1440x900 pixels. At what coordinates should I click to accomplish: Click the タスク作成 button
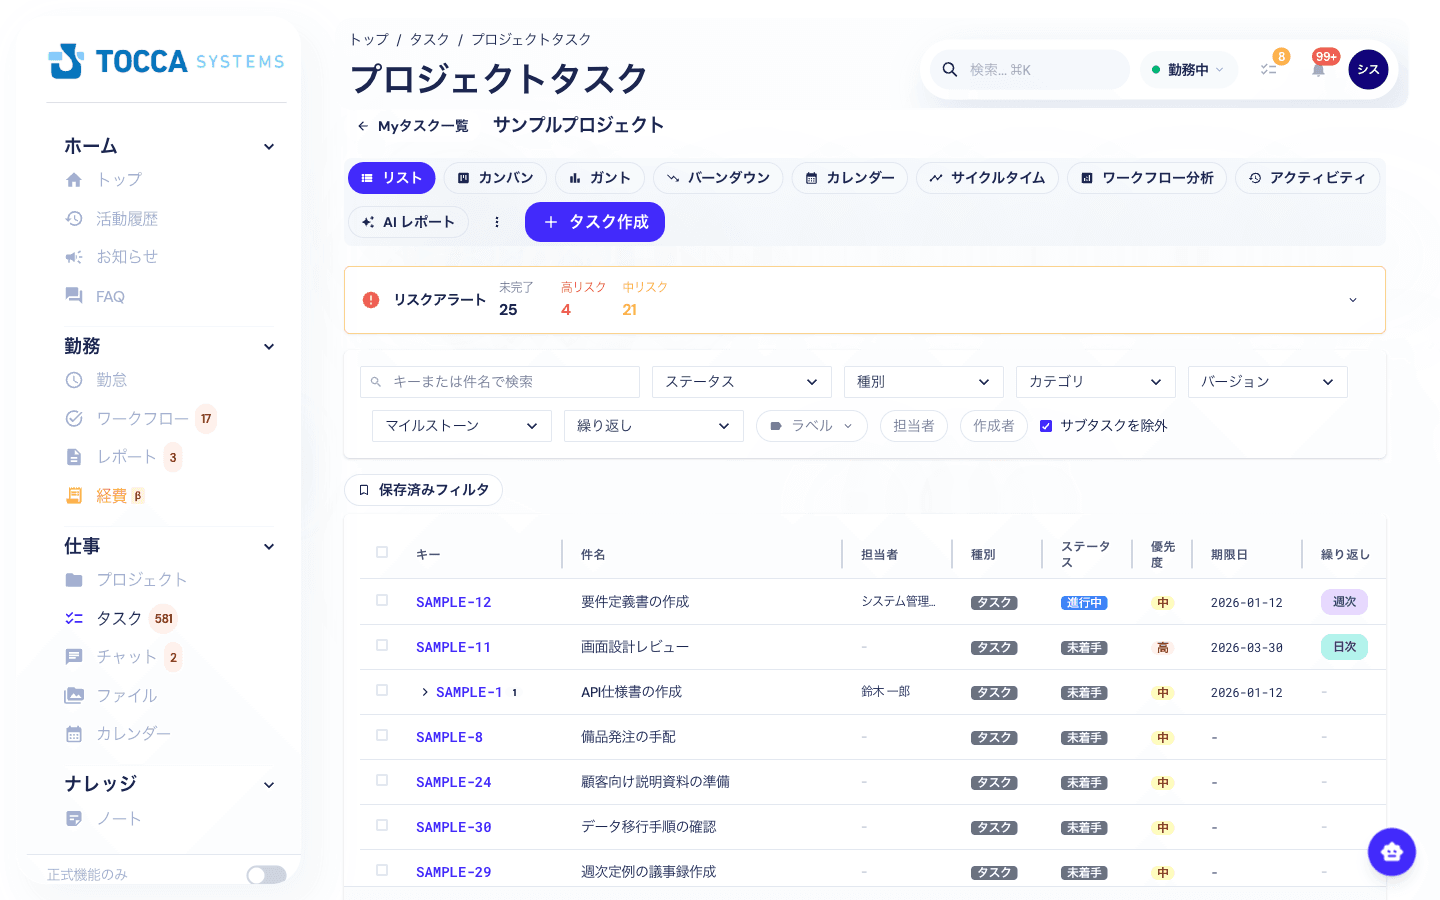(x=595, y=222)
